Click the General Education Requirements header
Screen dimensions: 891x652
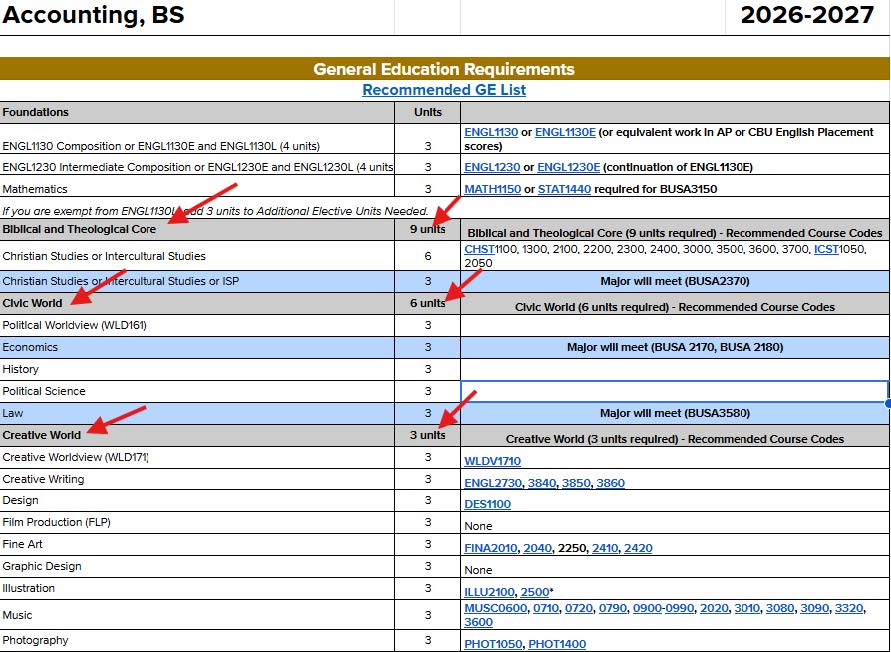pos(444,69)
